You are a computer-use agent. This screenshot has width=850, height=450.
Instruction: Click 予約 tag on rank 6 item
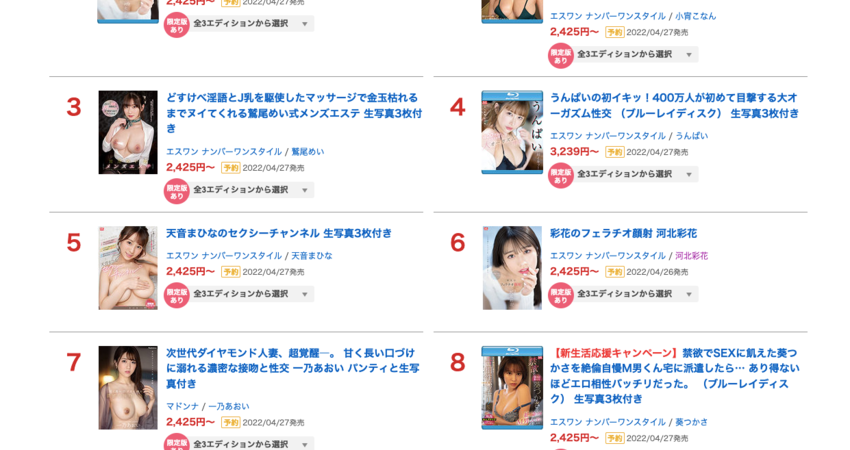pos(615,272)
